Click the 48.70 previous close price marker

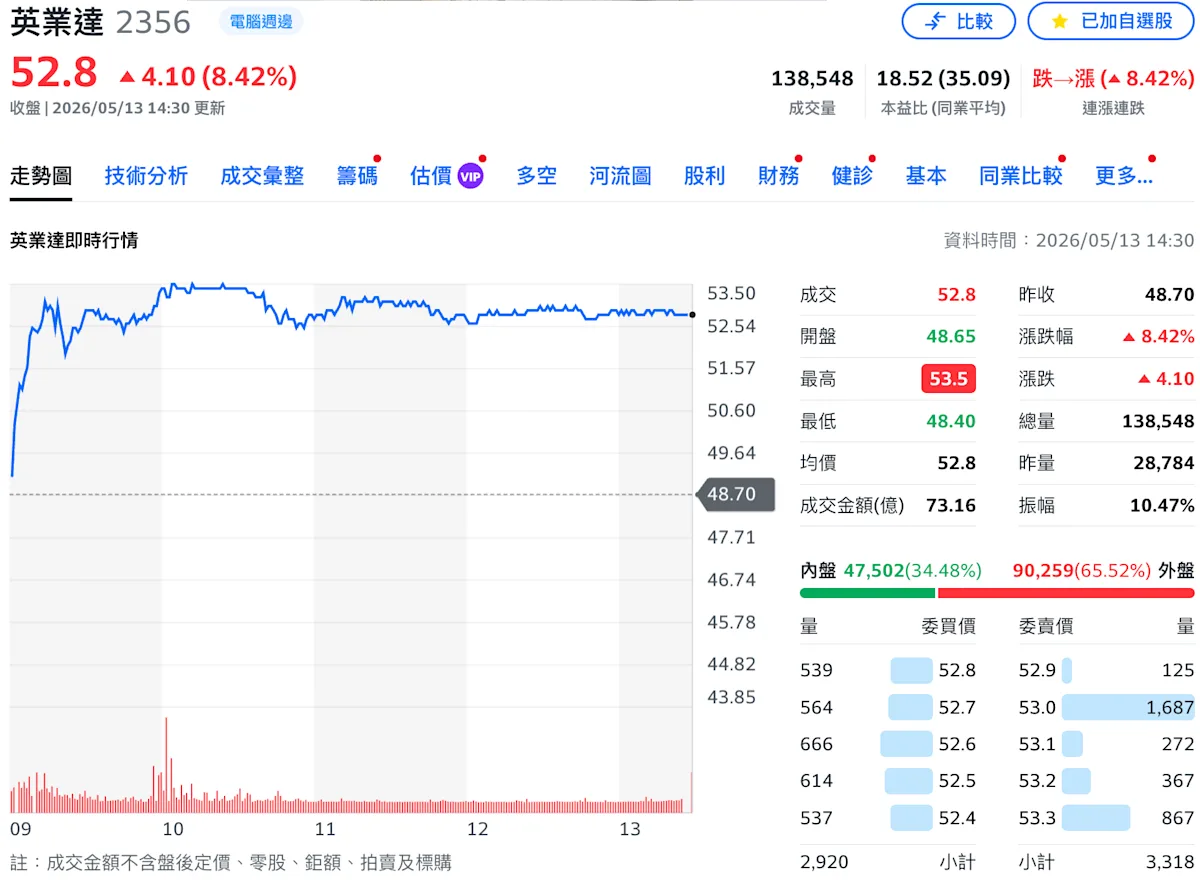734,494
